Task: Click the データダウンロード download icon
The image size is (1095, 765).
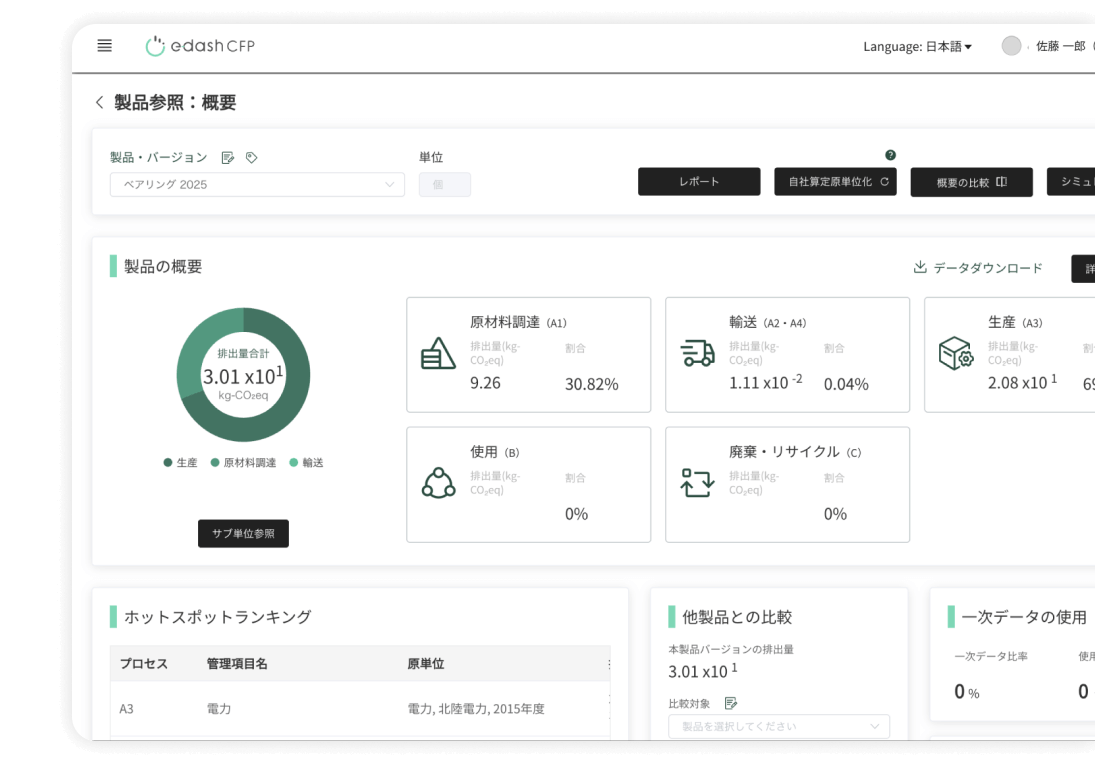Action: tap(920, 268)
